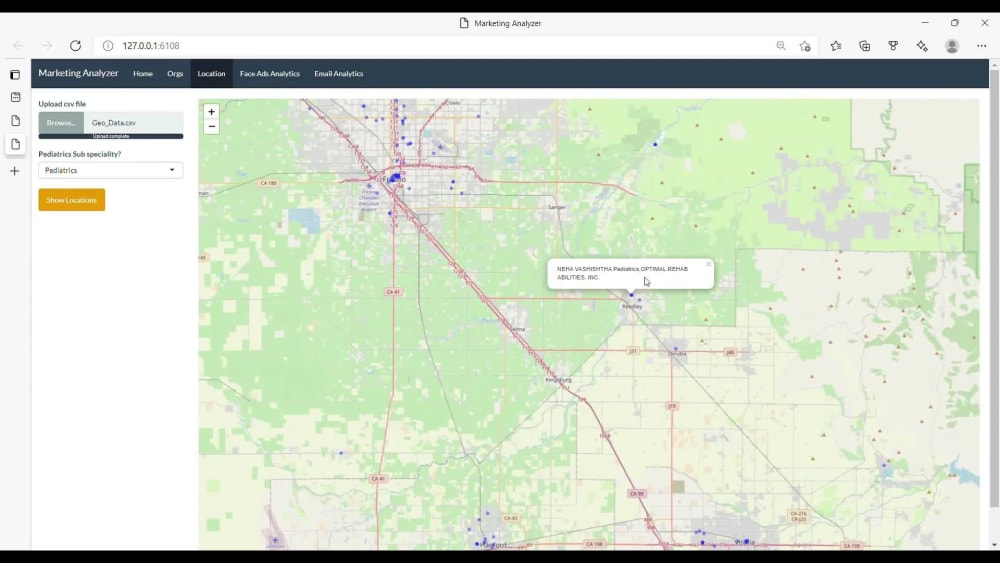The image size is (1000, 563).
Task: Open Email Analytics page
Action: [x=339, y=73]
